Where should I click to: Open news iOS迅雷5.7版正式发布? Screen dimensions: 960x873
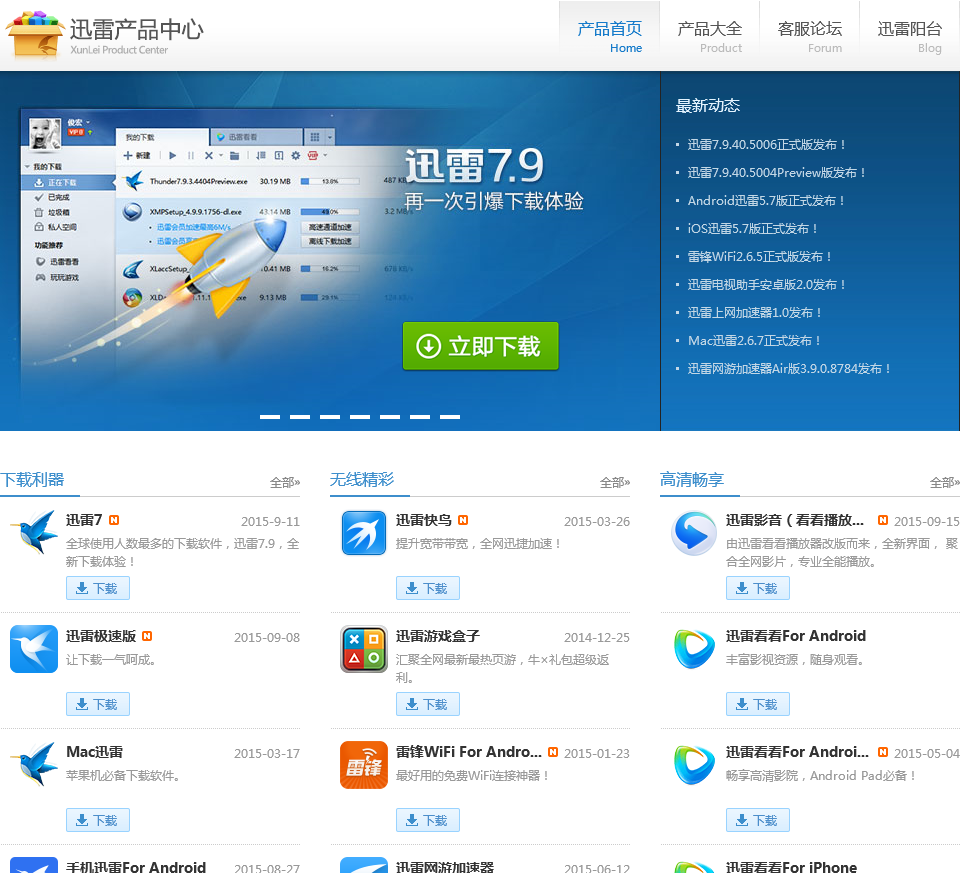point(752,229)
